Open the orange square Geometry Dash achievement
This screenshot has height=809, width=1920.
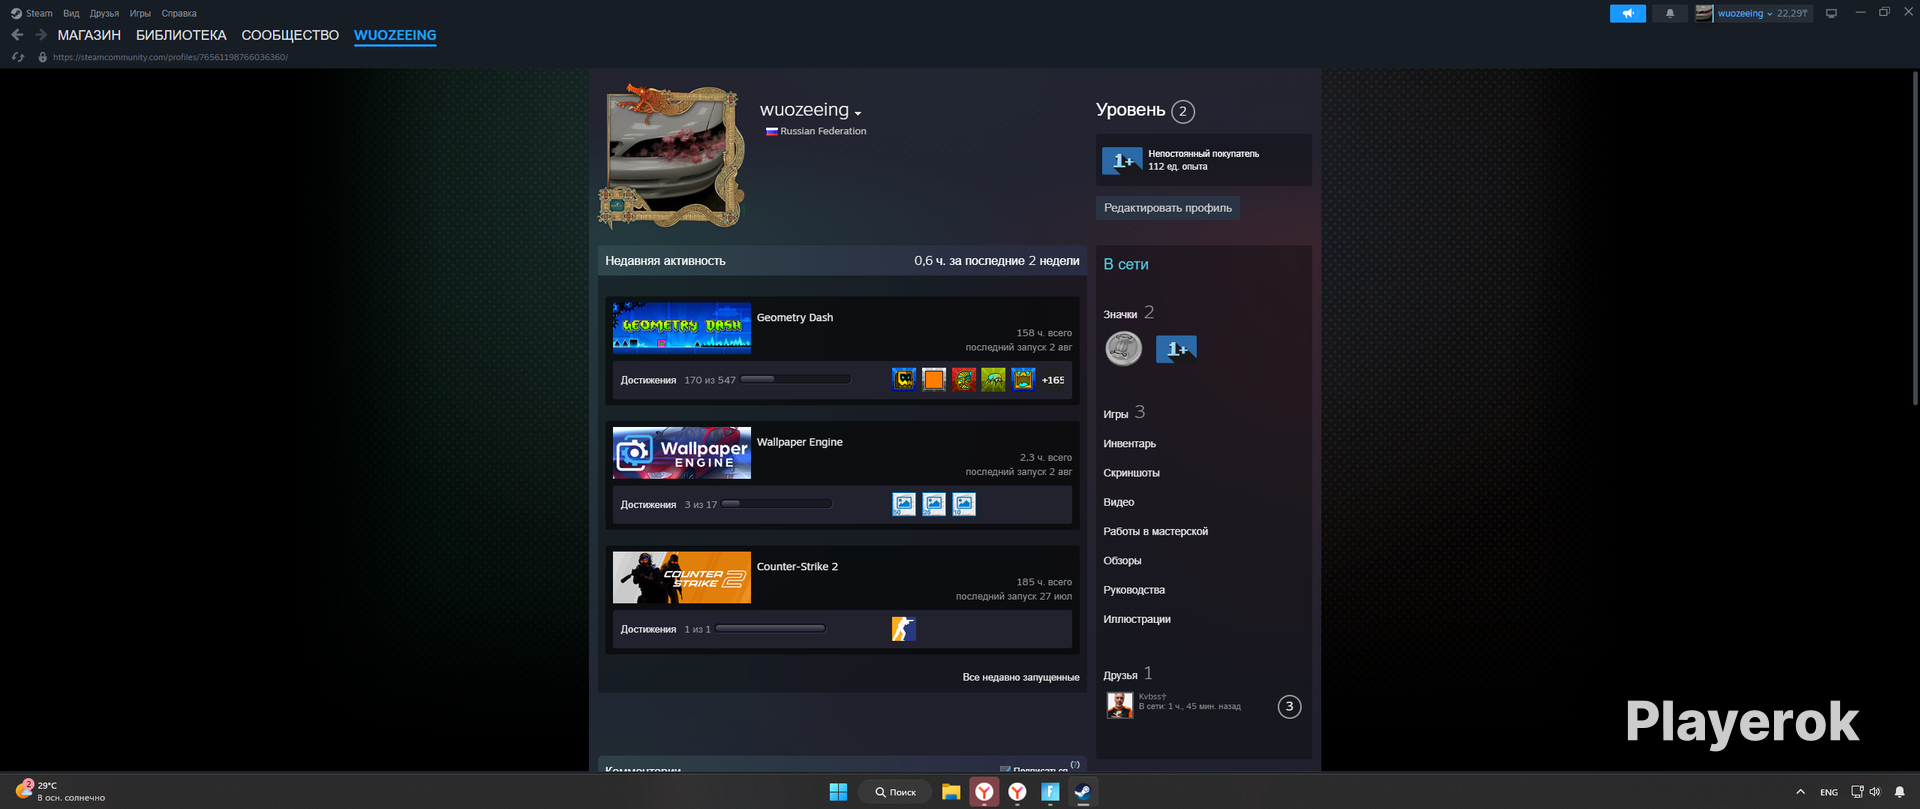point(934,379)
